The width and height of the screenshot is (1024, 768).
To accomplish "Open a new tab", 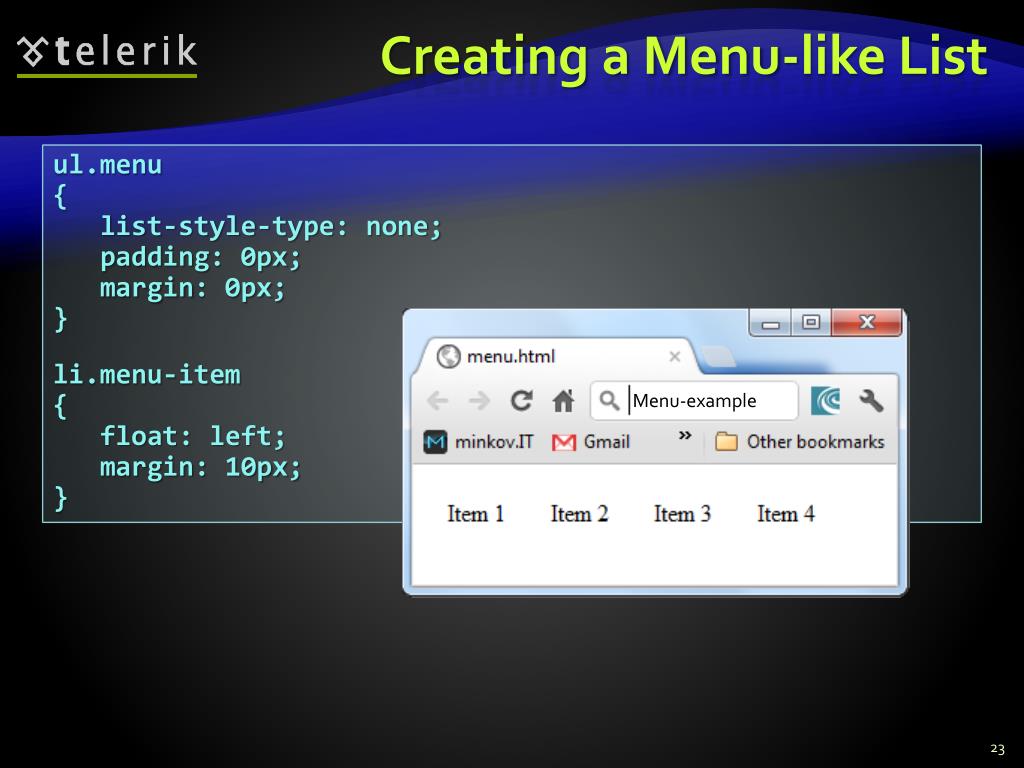I will (718, 357).
